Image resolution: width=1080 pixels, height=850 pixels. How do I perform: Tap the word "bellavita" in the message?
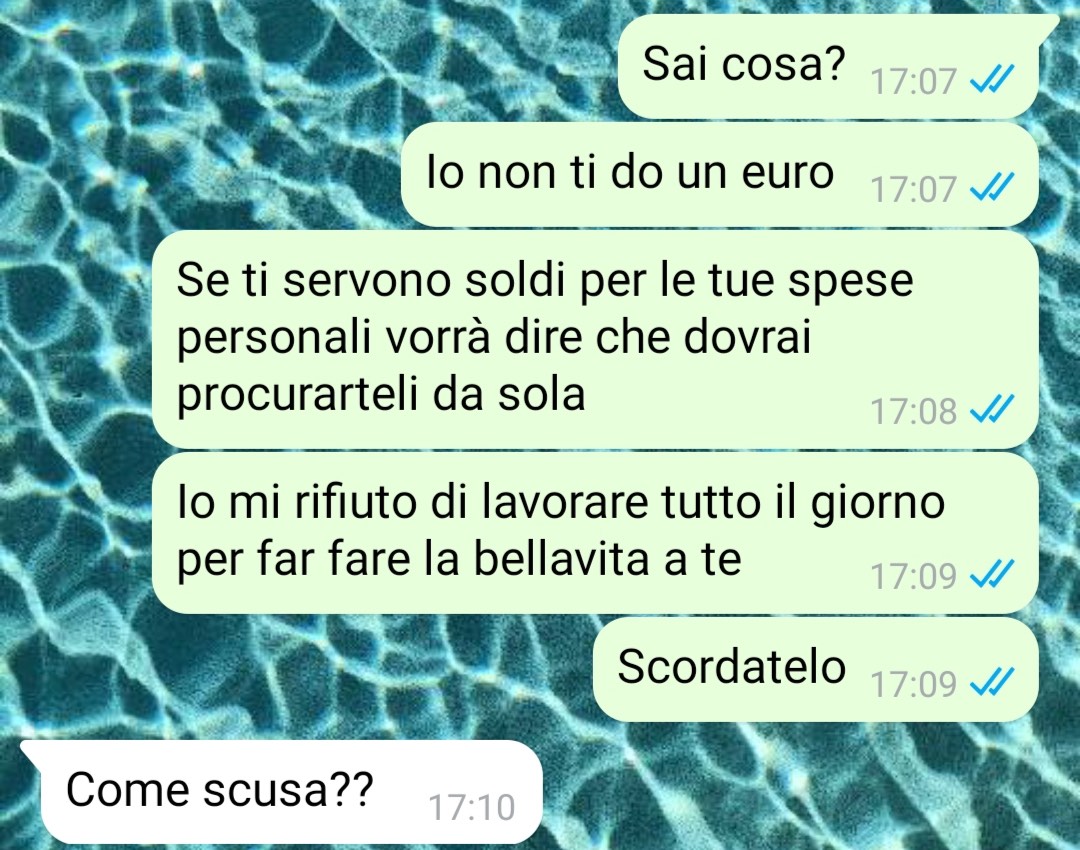562,558
